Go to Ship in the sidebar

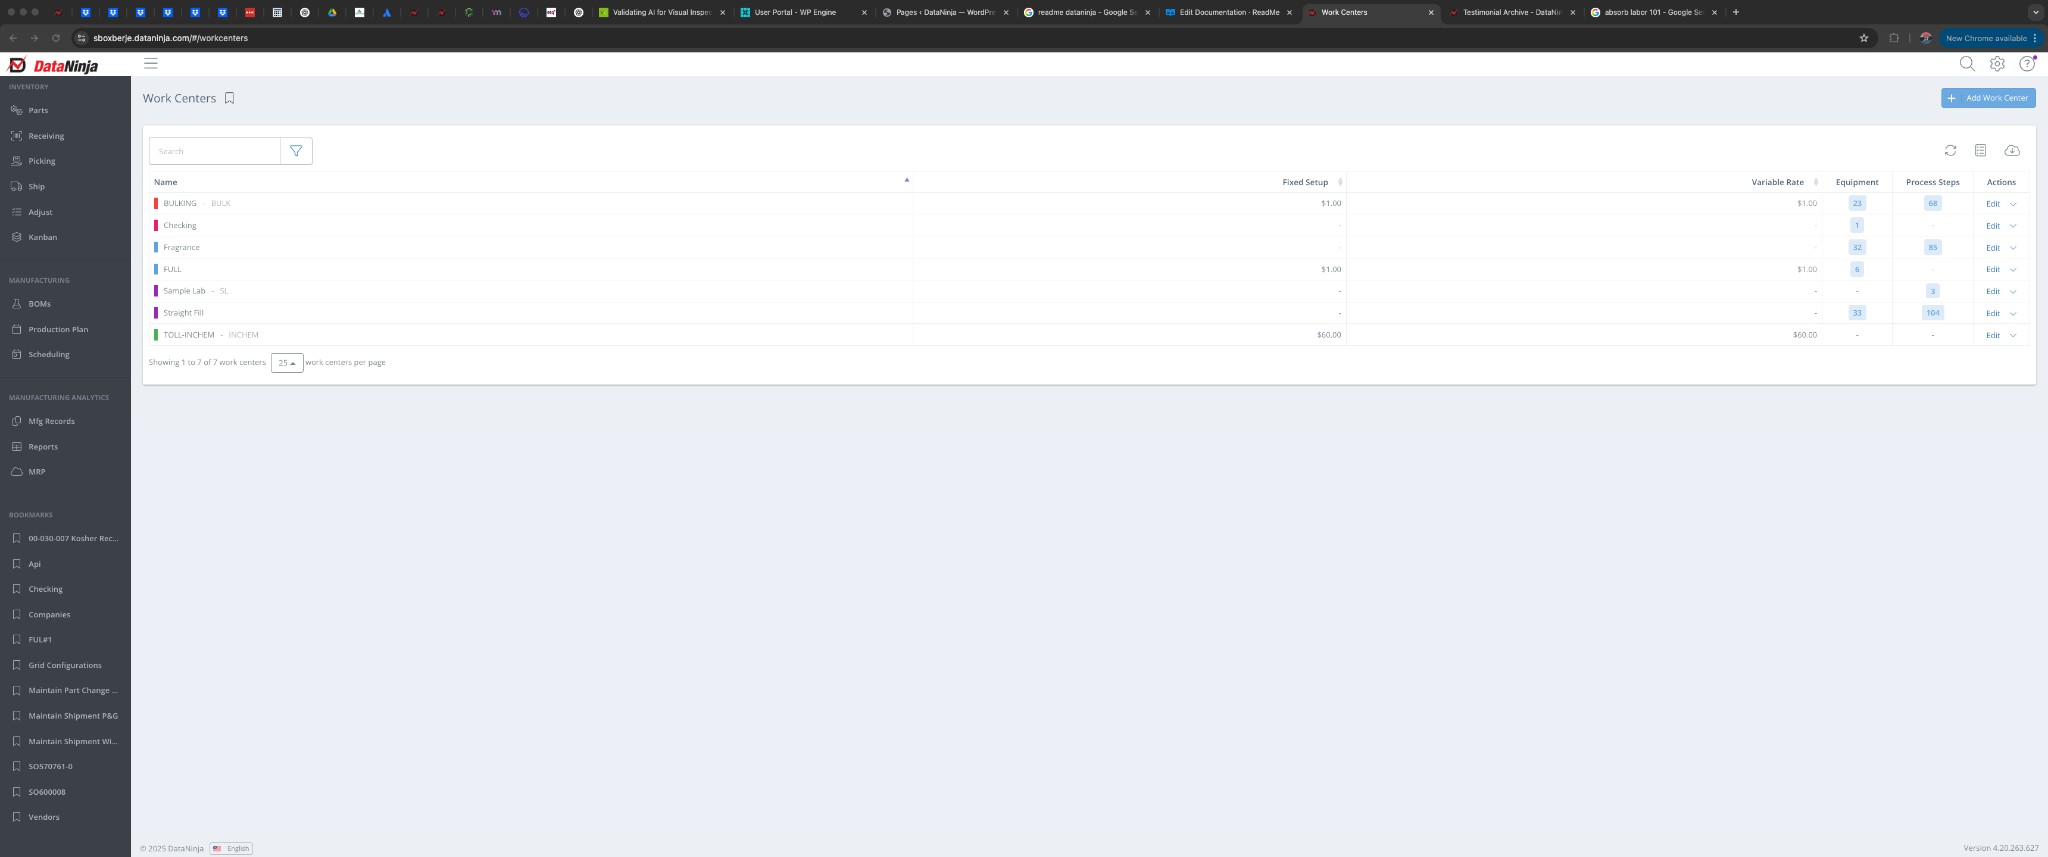(x=36, y=186)
